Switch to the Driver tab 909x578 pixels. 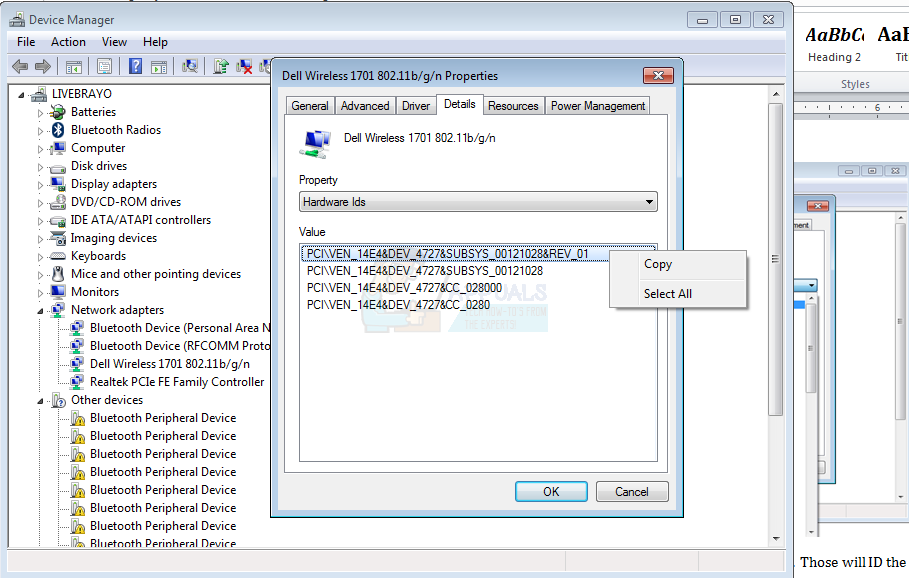[416, 106]
